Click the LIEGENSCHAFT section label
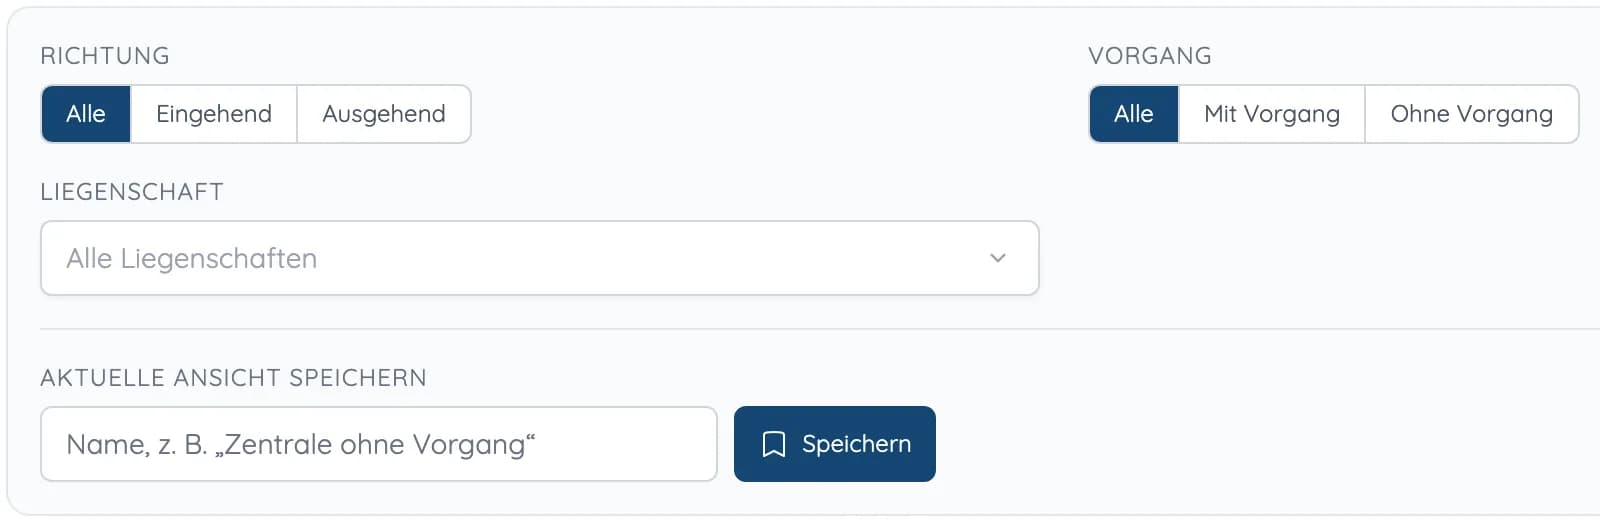The width and height of the screenshot is (1600, 520). point(132,192)
